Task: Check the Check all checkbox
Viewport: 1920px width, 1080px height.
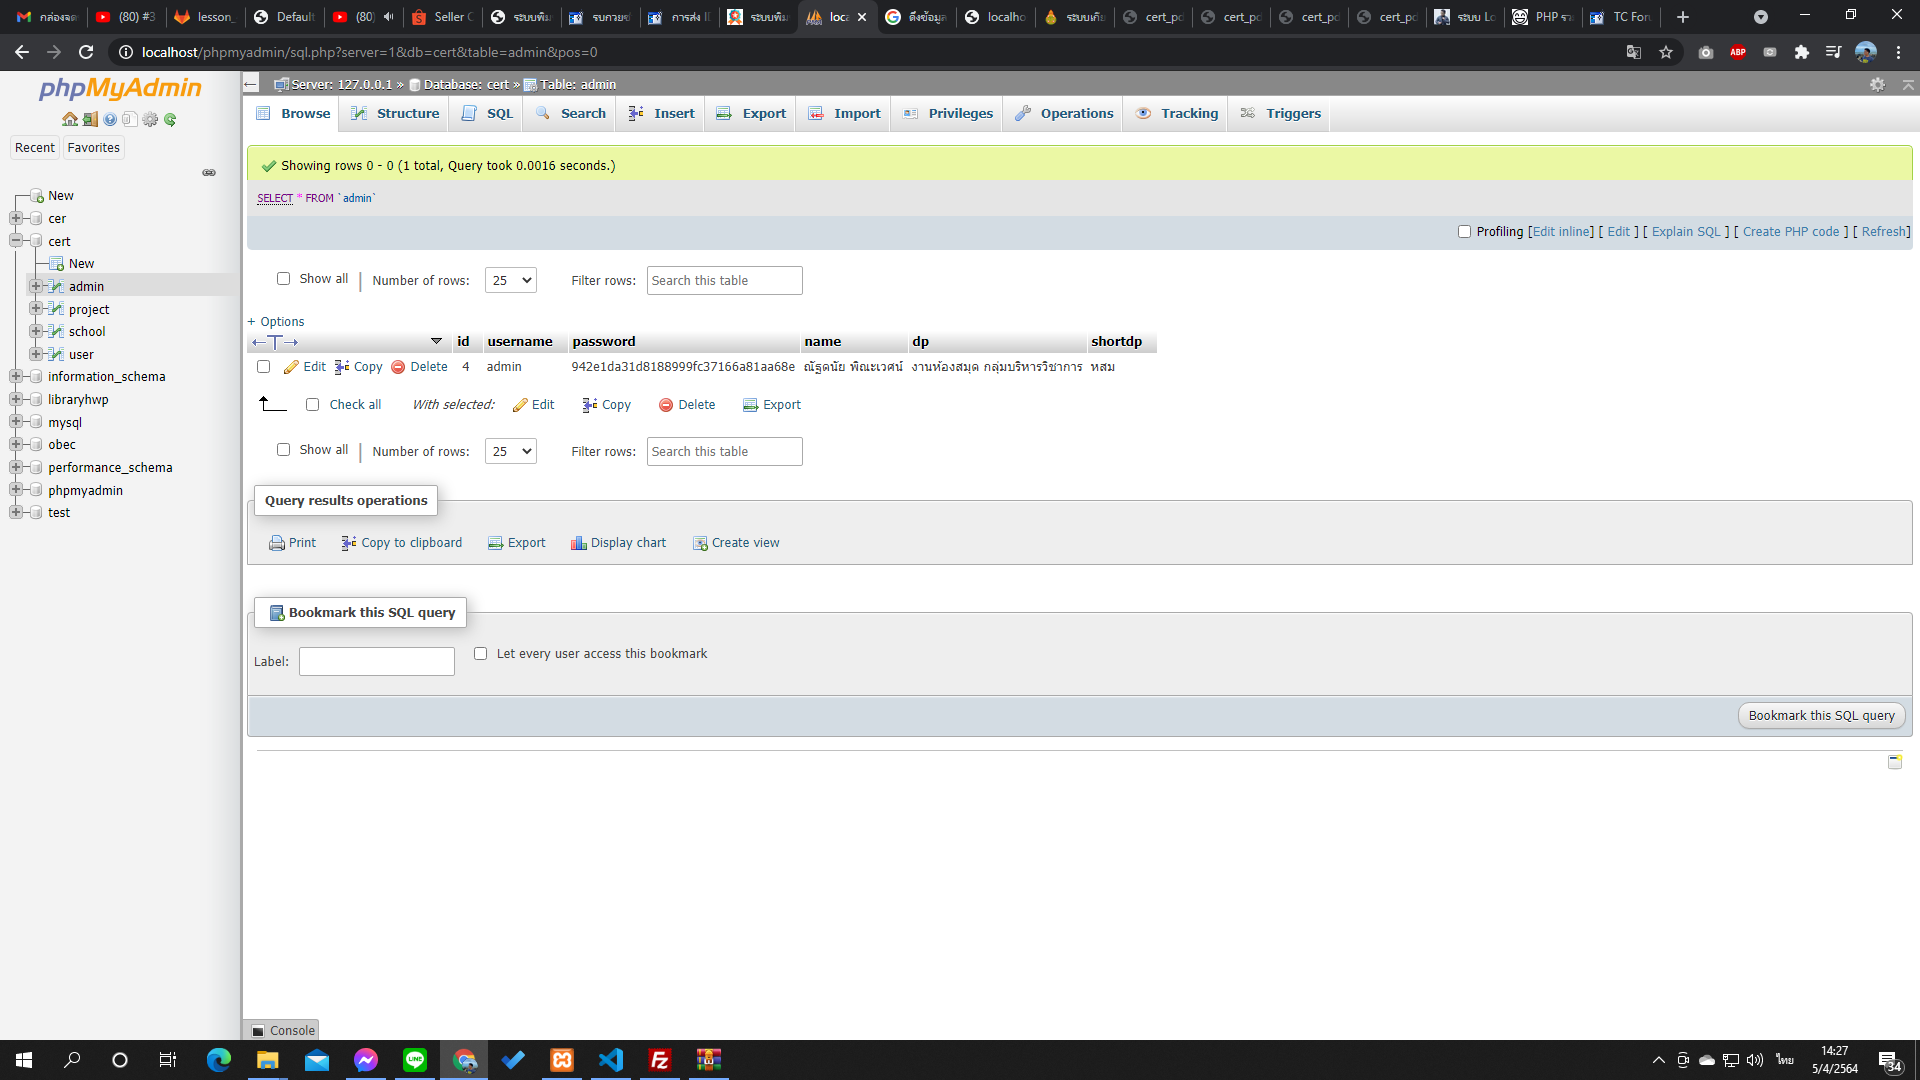Action: tap(312, 405)
